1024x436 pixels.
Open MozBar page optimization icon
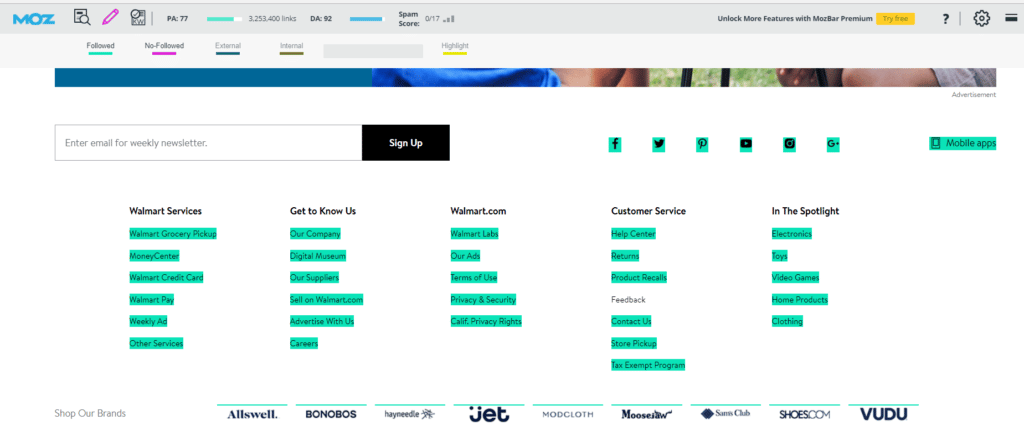(138, 17)
